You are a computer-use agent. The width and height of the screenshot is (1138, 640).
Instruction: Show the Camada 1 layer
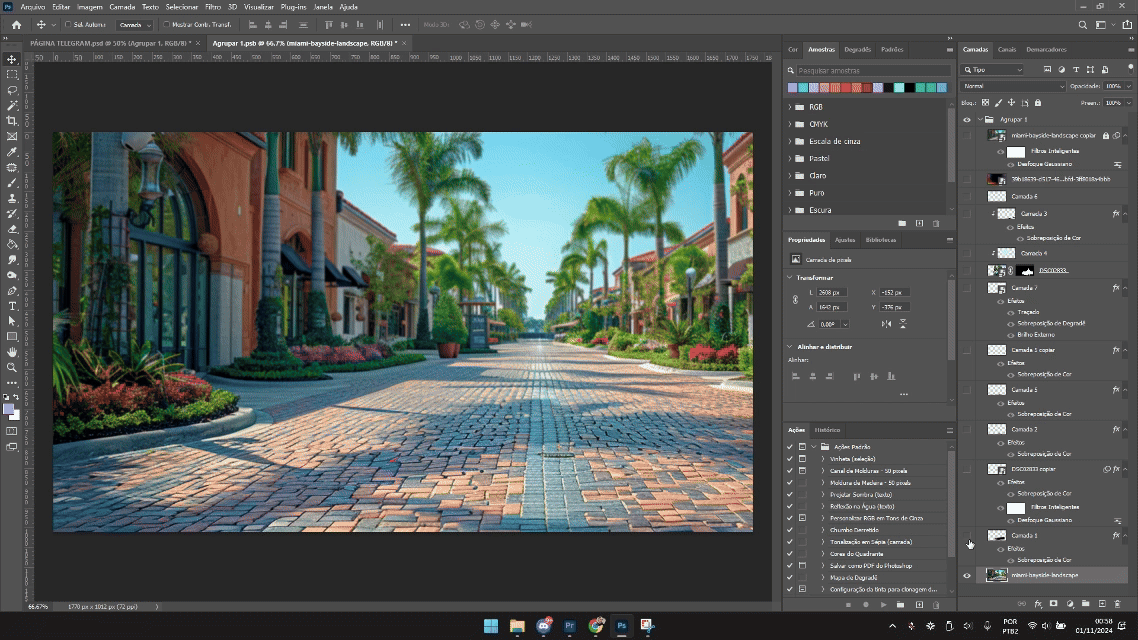pyautogui.click(x=967, y=536)
